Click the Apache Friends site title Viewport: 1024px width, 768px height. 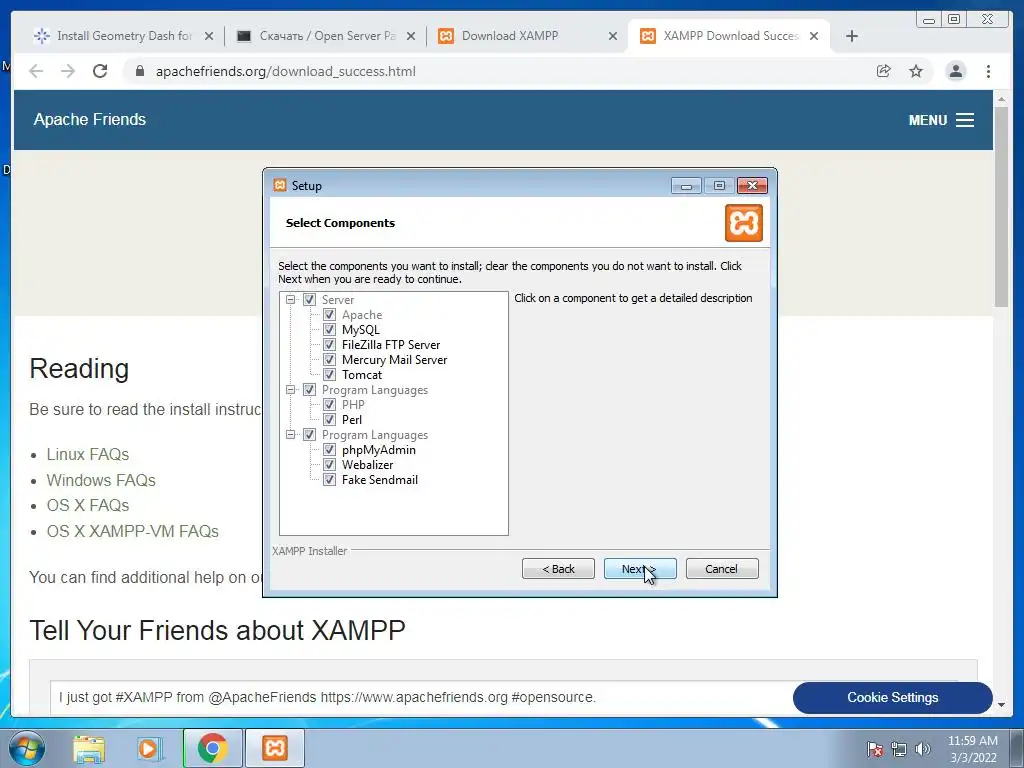point(90,120)
